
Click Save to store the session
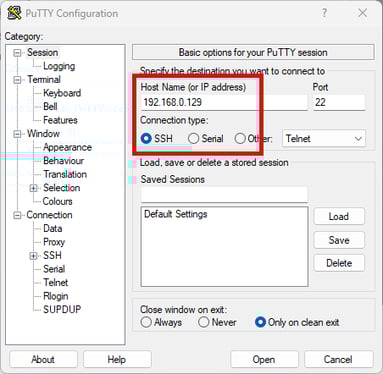(x=339, y=240)
